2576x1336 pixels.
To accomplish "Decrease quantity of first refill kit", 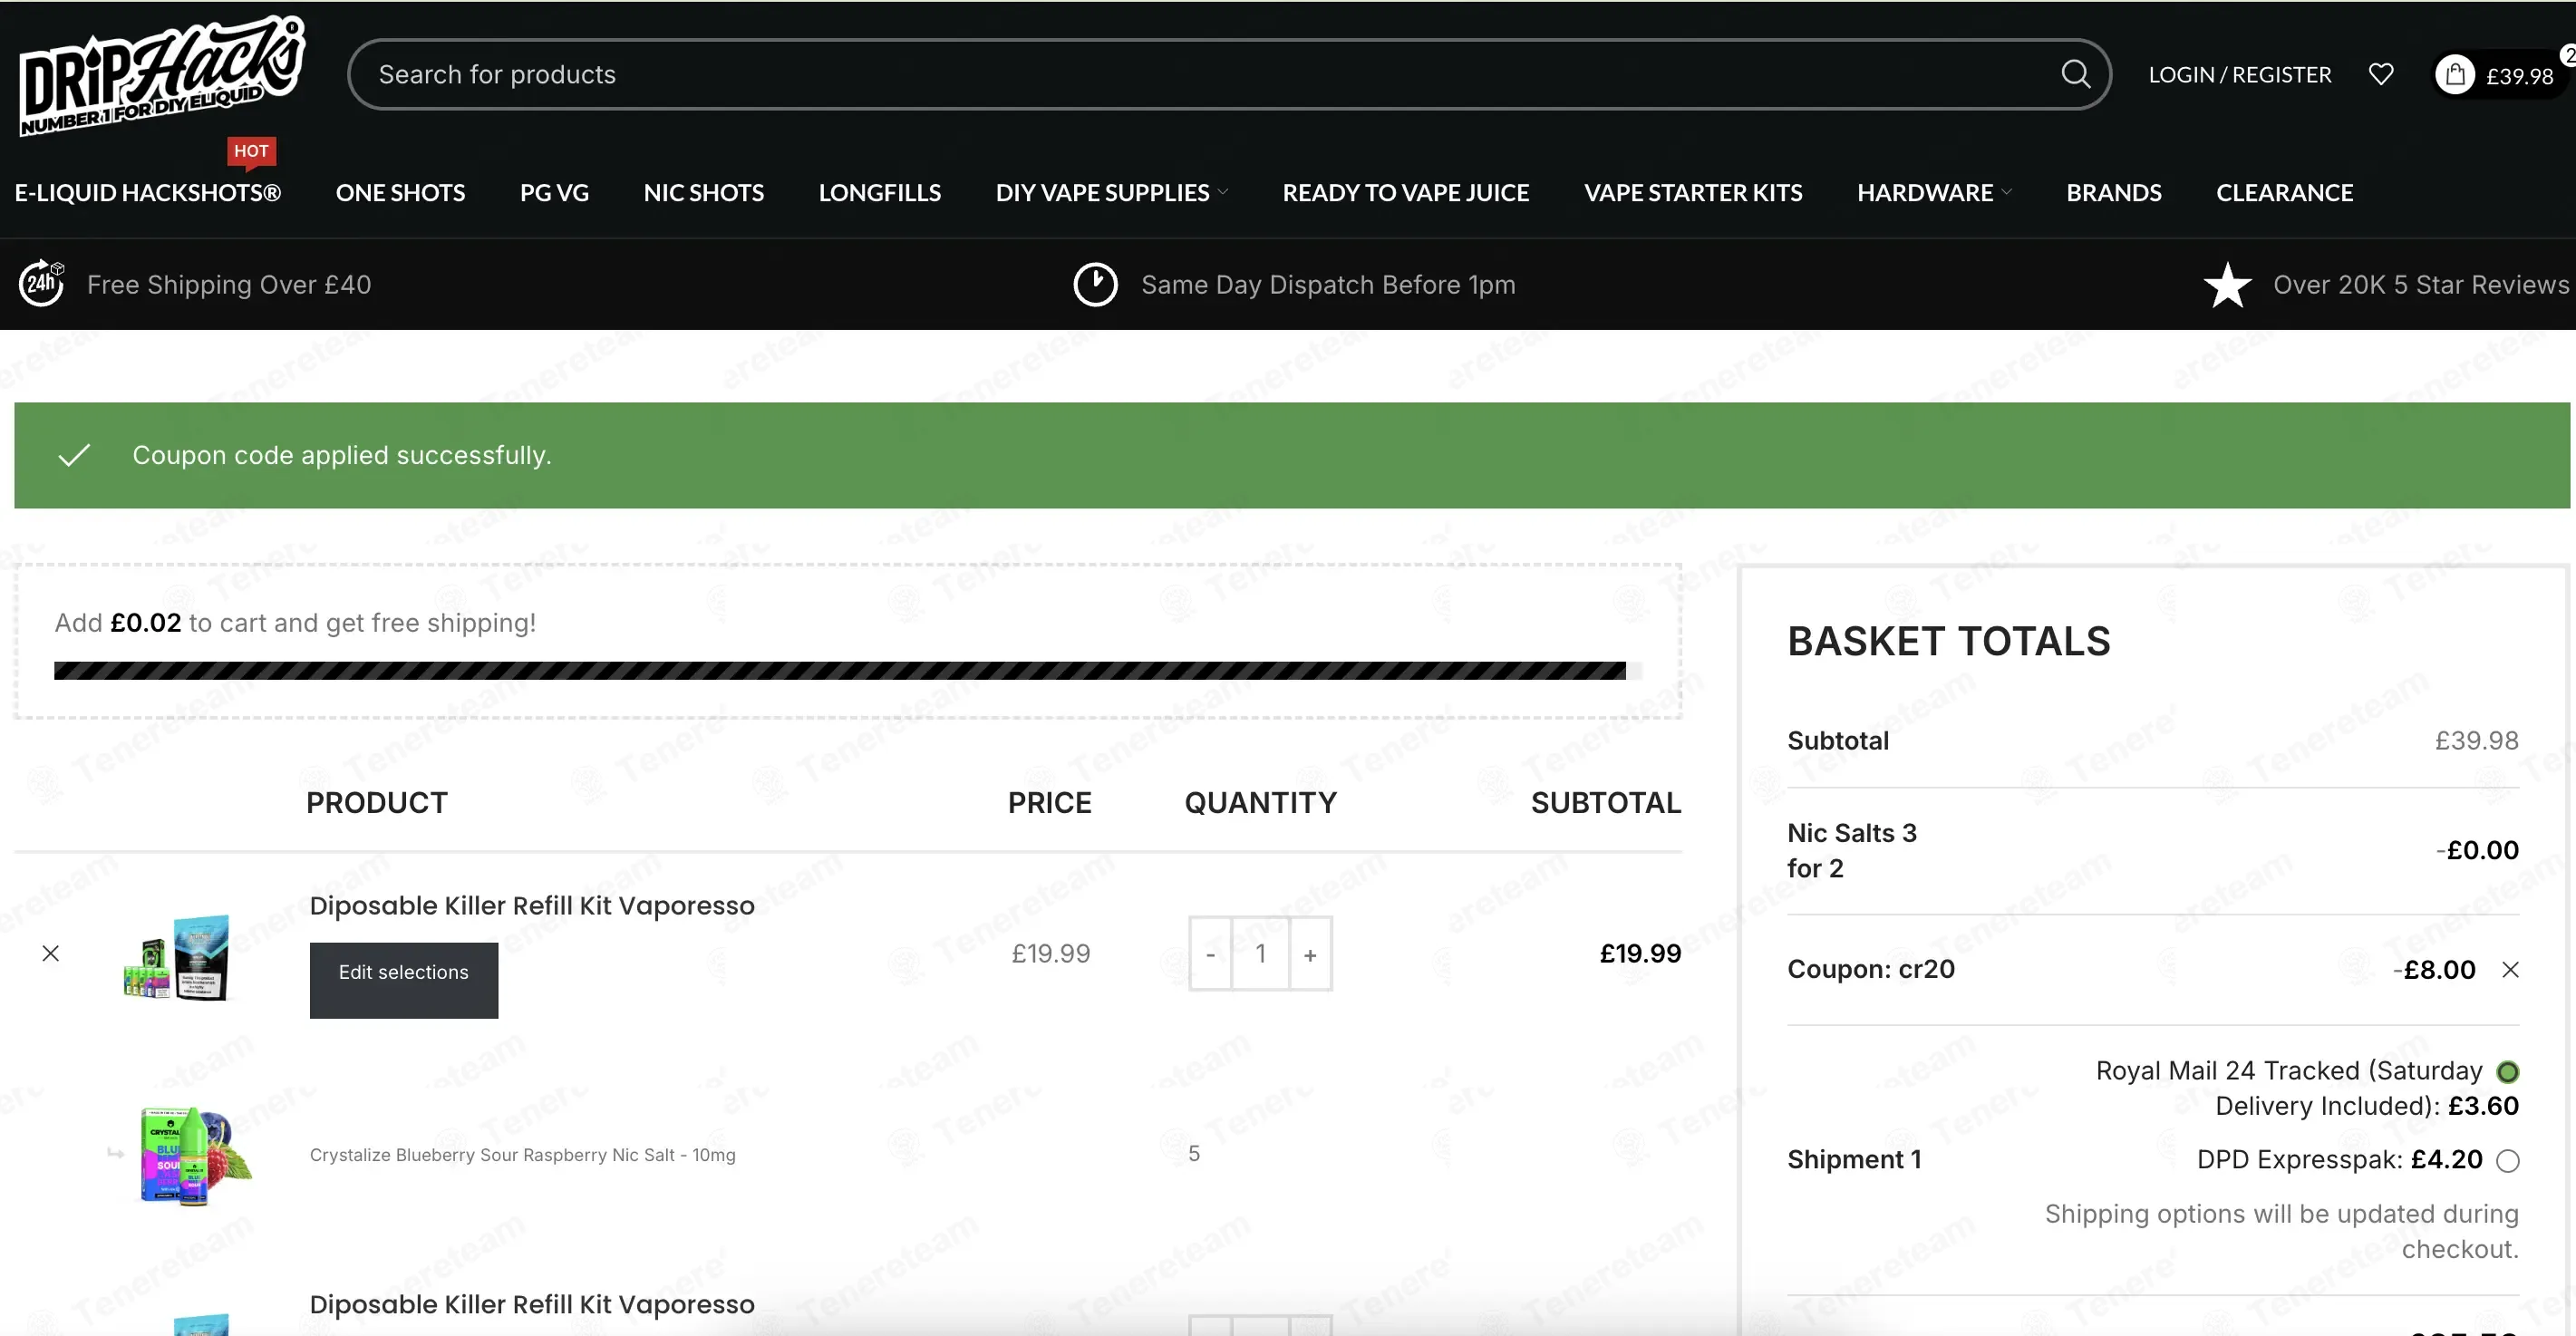I will [1210, 954].
